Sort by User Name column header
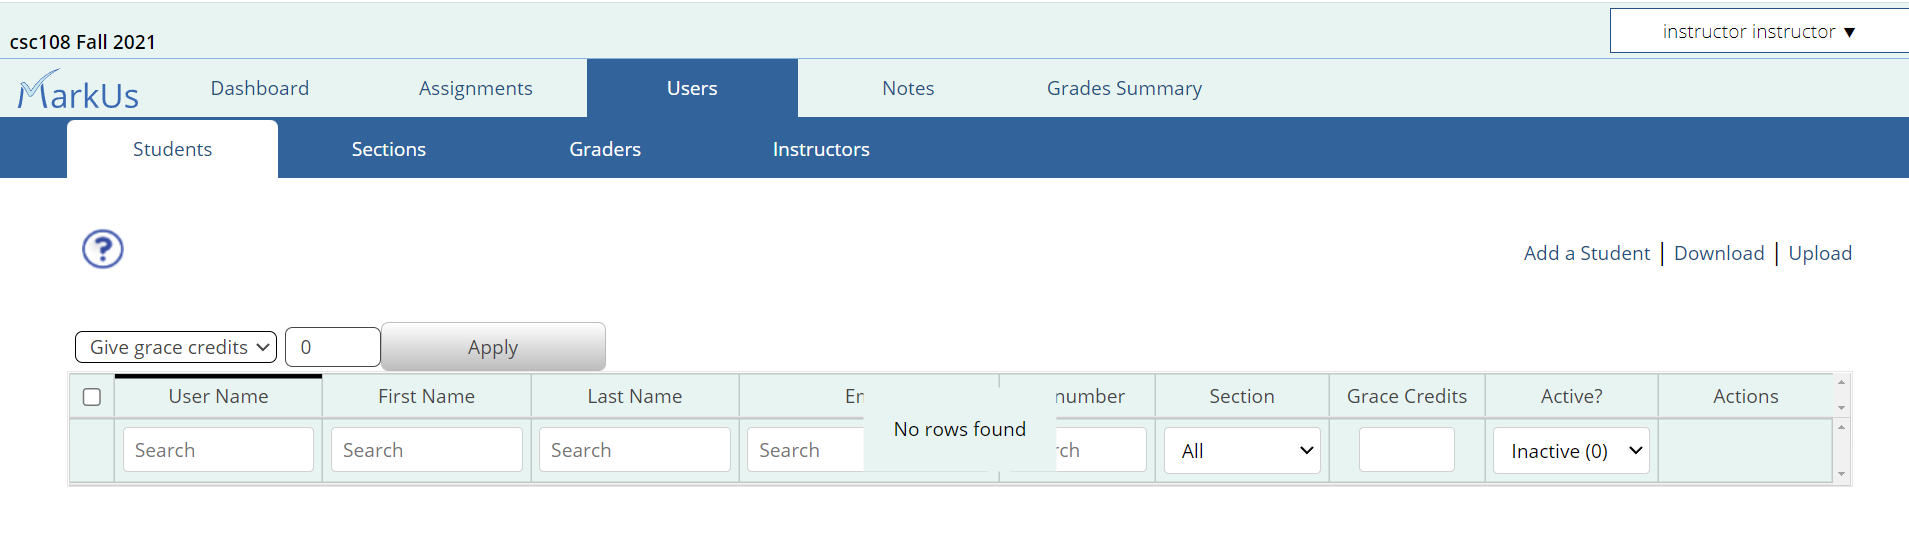 click(218, 396)
